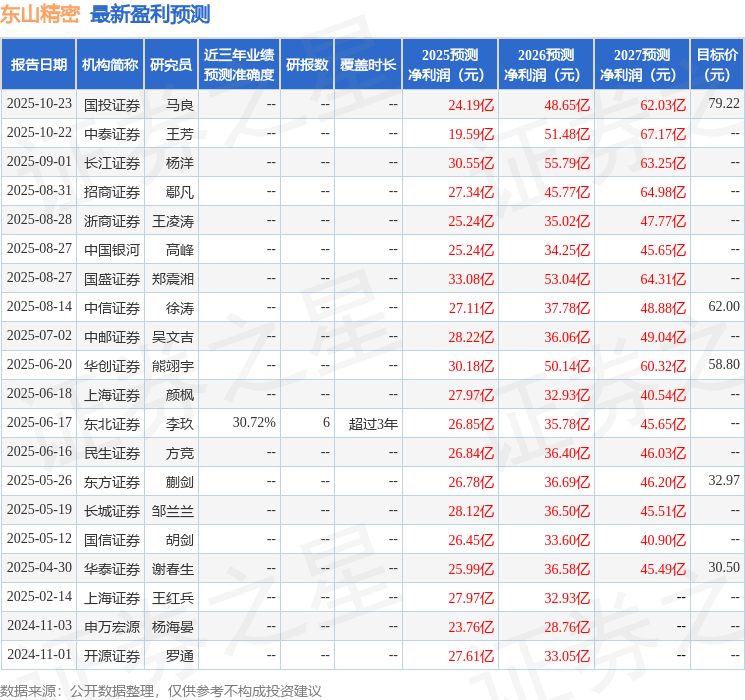Click the 64.98亿 forecast value
The width and height of the screenshot is (745, 700).
663,192
